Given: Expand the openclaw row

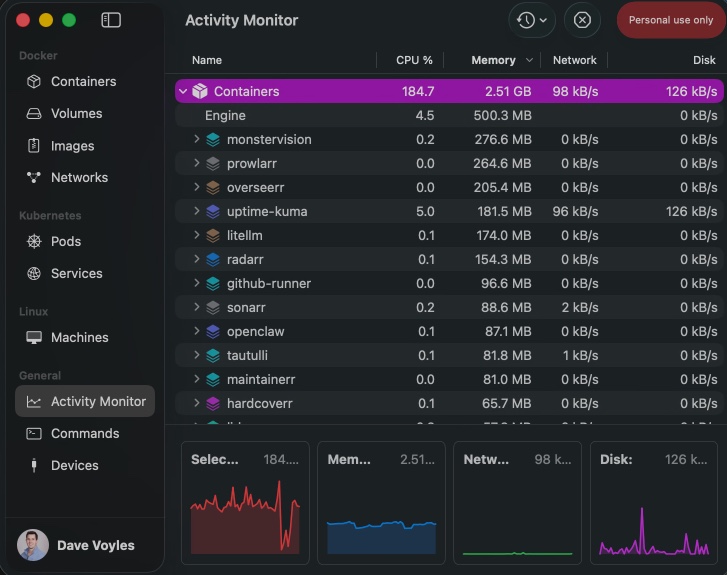Looking at the screenshot, I should (197, 331).
